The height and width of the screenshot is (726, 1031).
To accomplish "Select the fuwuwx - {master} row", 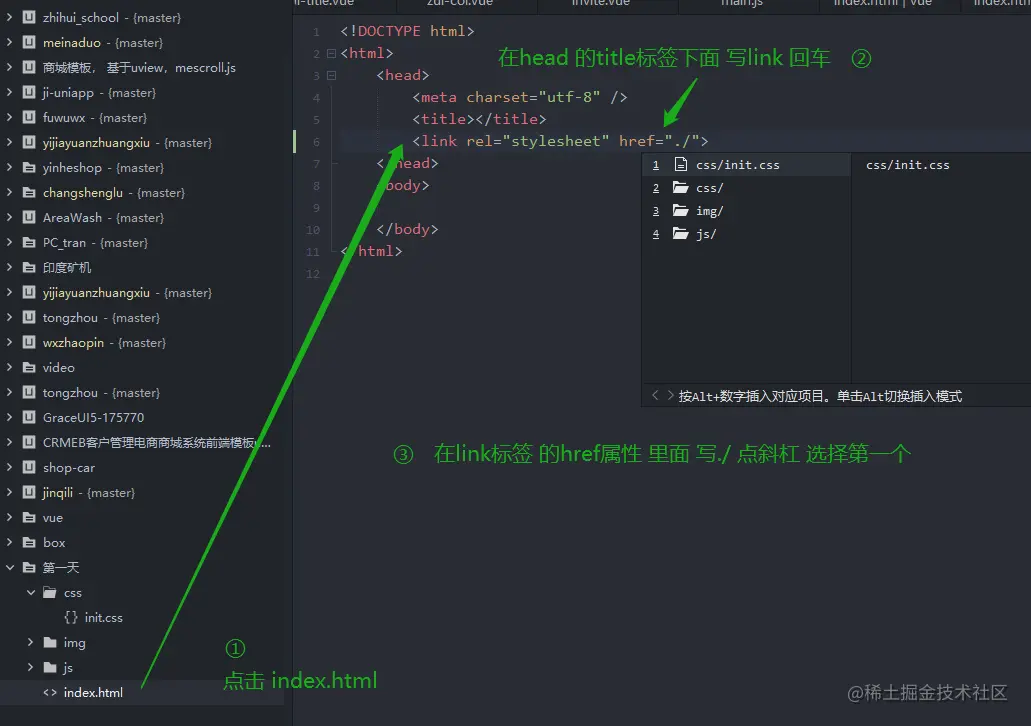I will point(142,117).
